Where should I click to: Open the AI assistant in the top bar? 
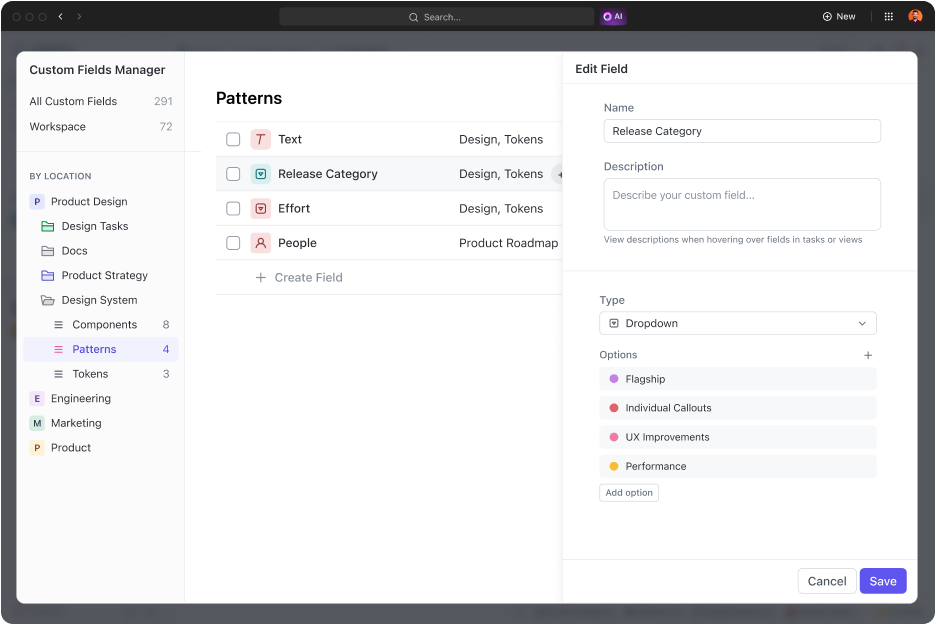tap(613, 16)
